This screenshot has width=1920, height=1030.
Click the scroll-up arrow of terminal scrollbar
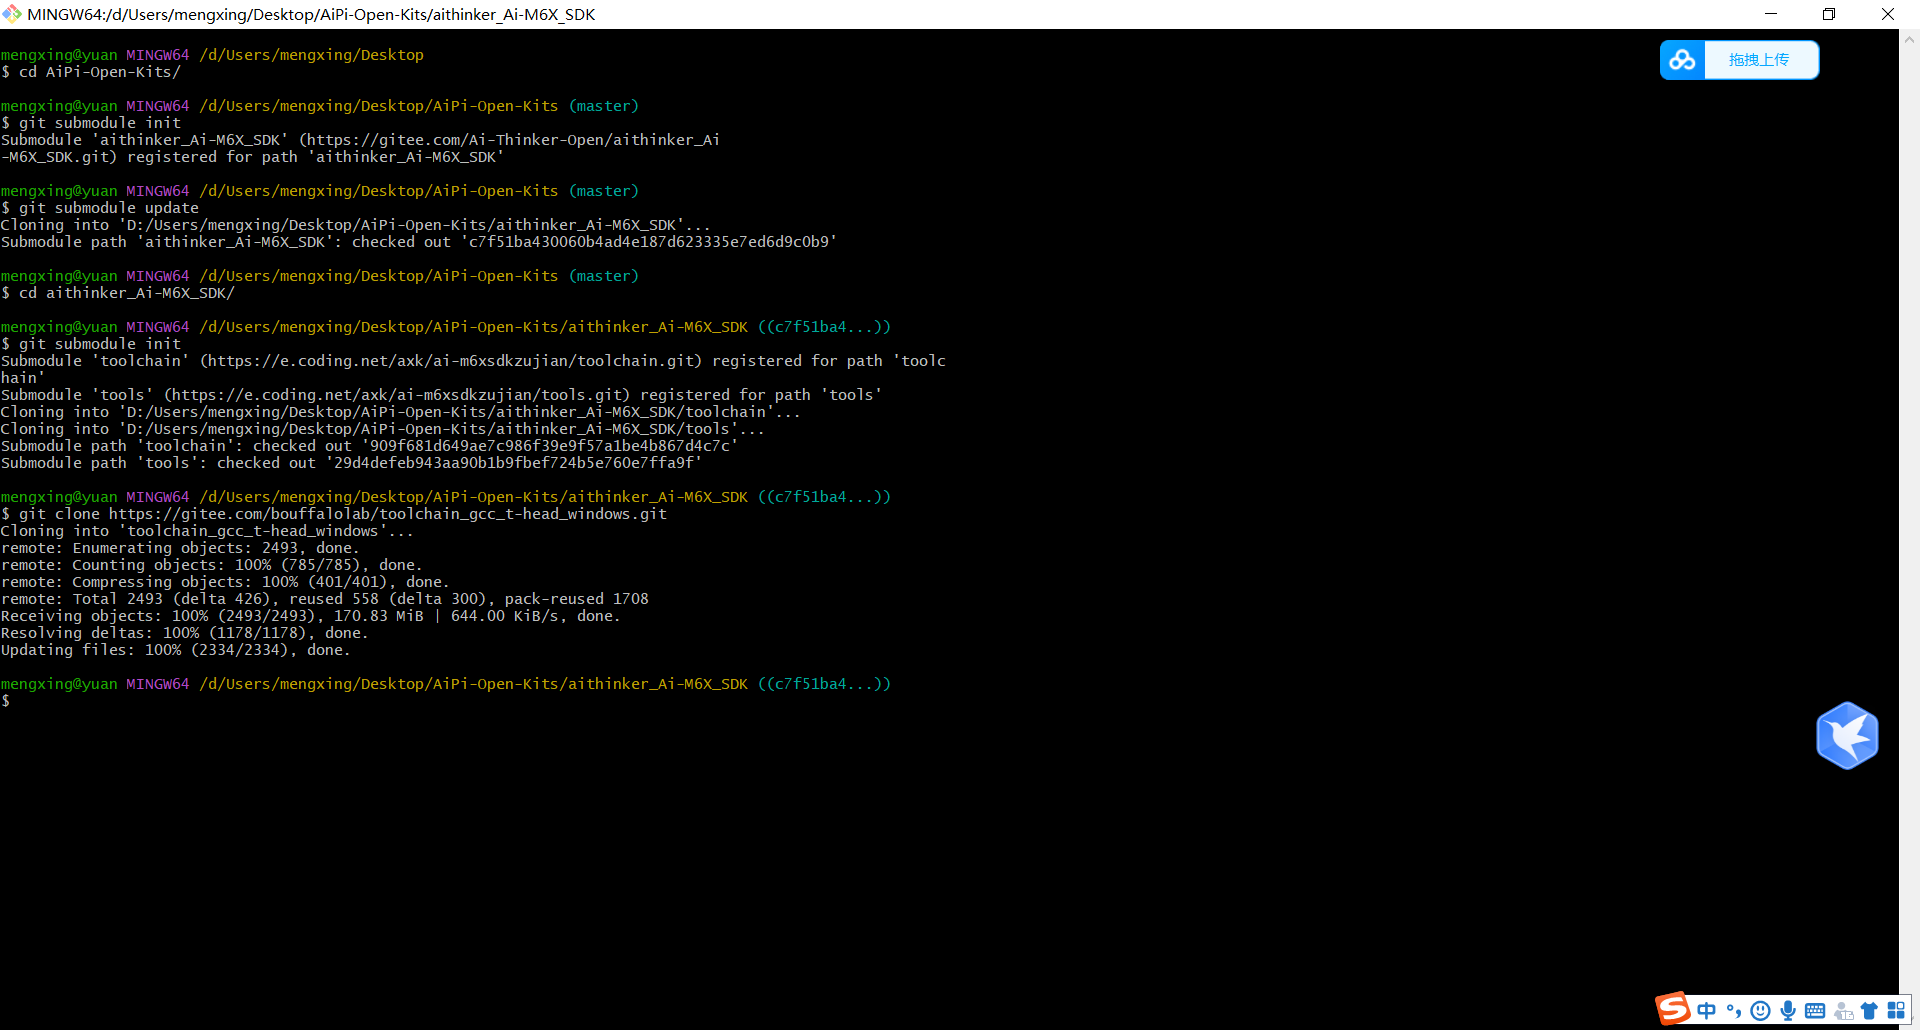1909,40
